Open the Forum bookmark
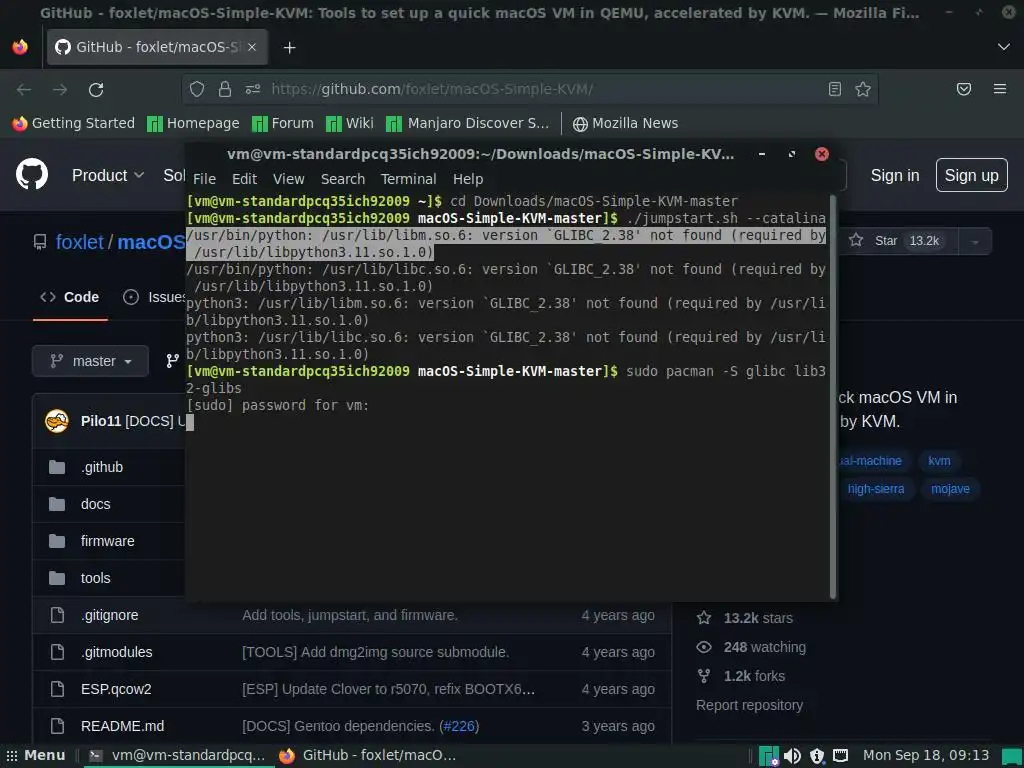 click(283, 123)
